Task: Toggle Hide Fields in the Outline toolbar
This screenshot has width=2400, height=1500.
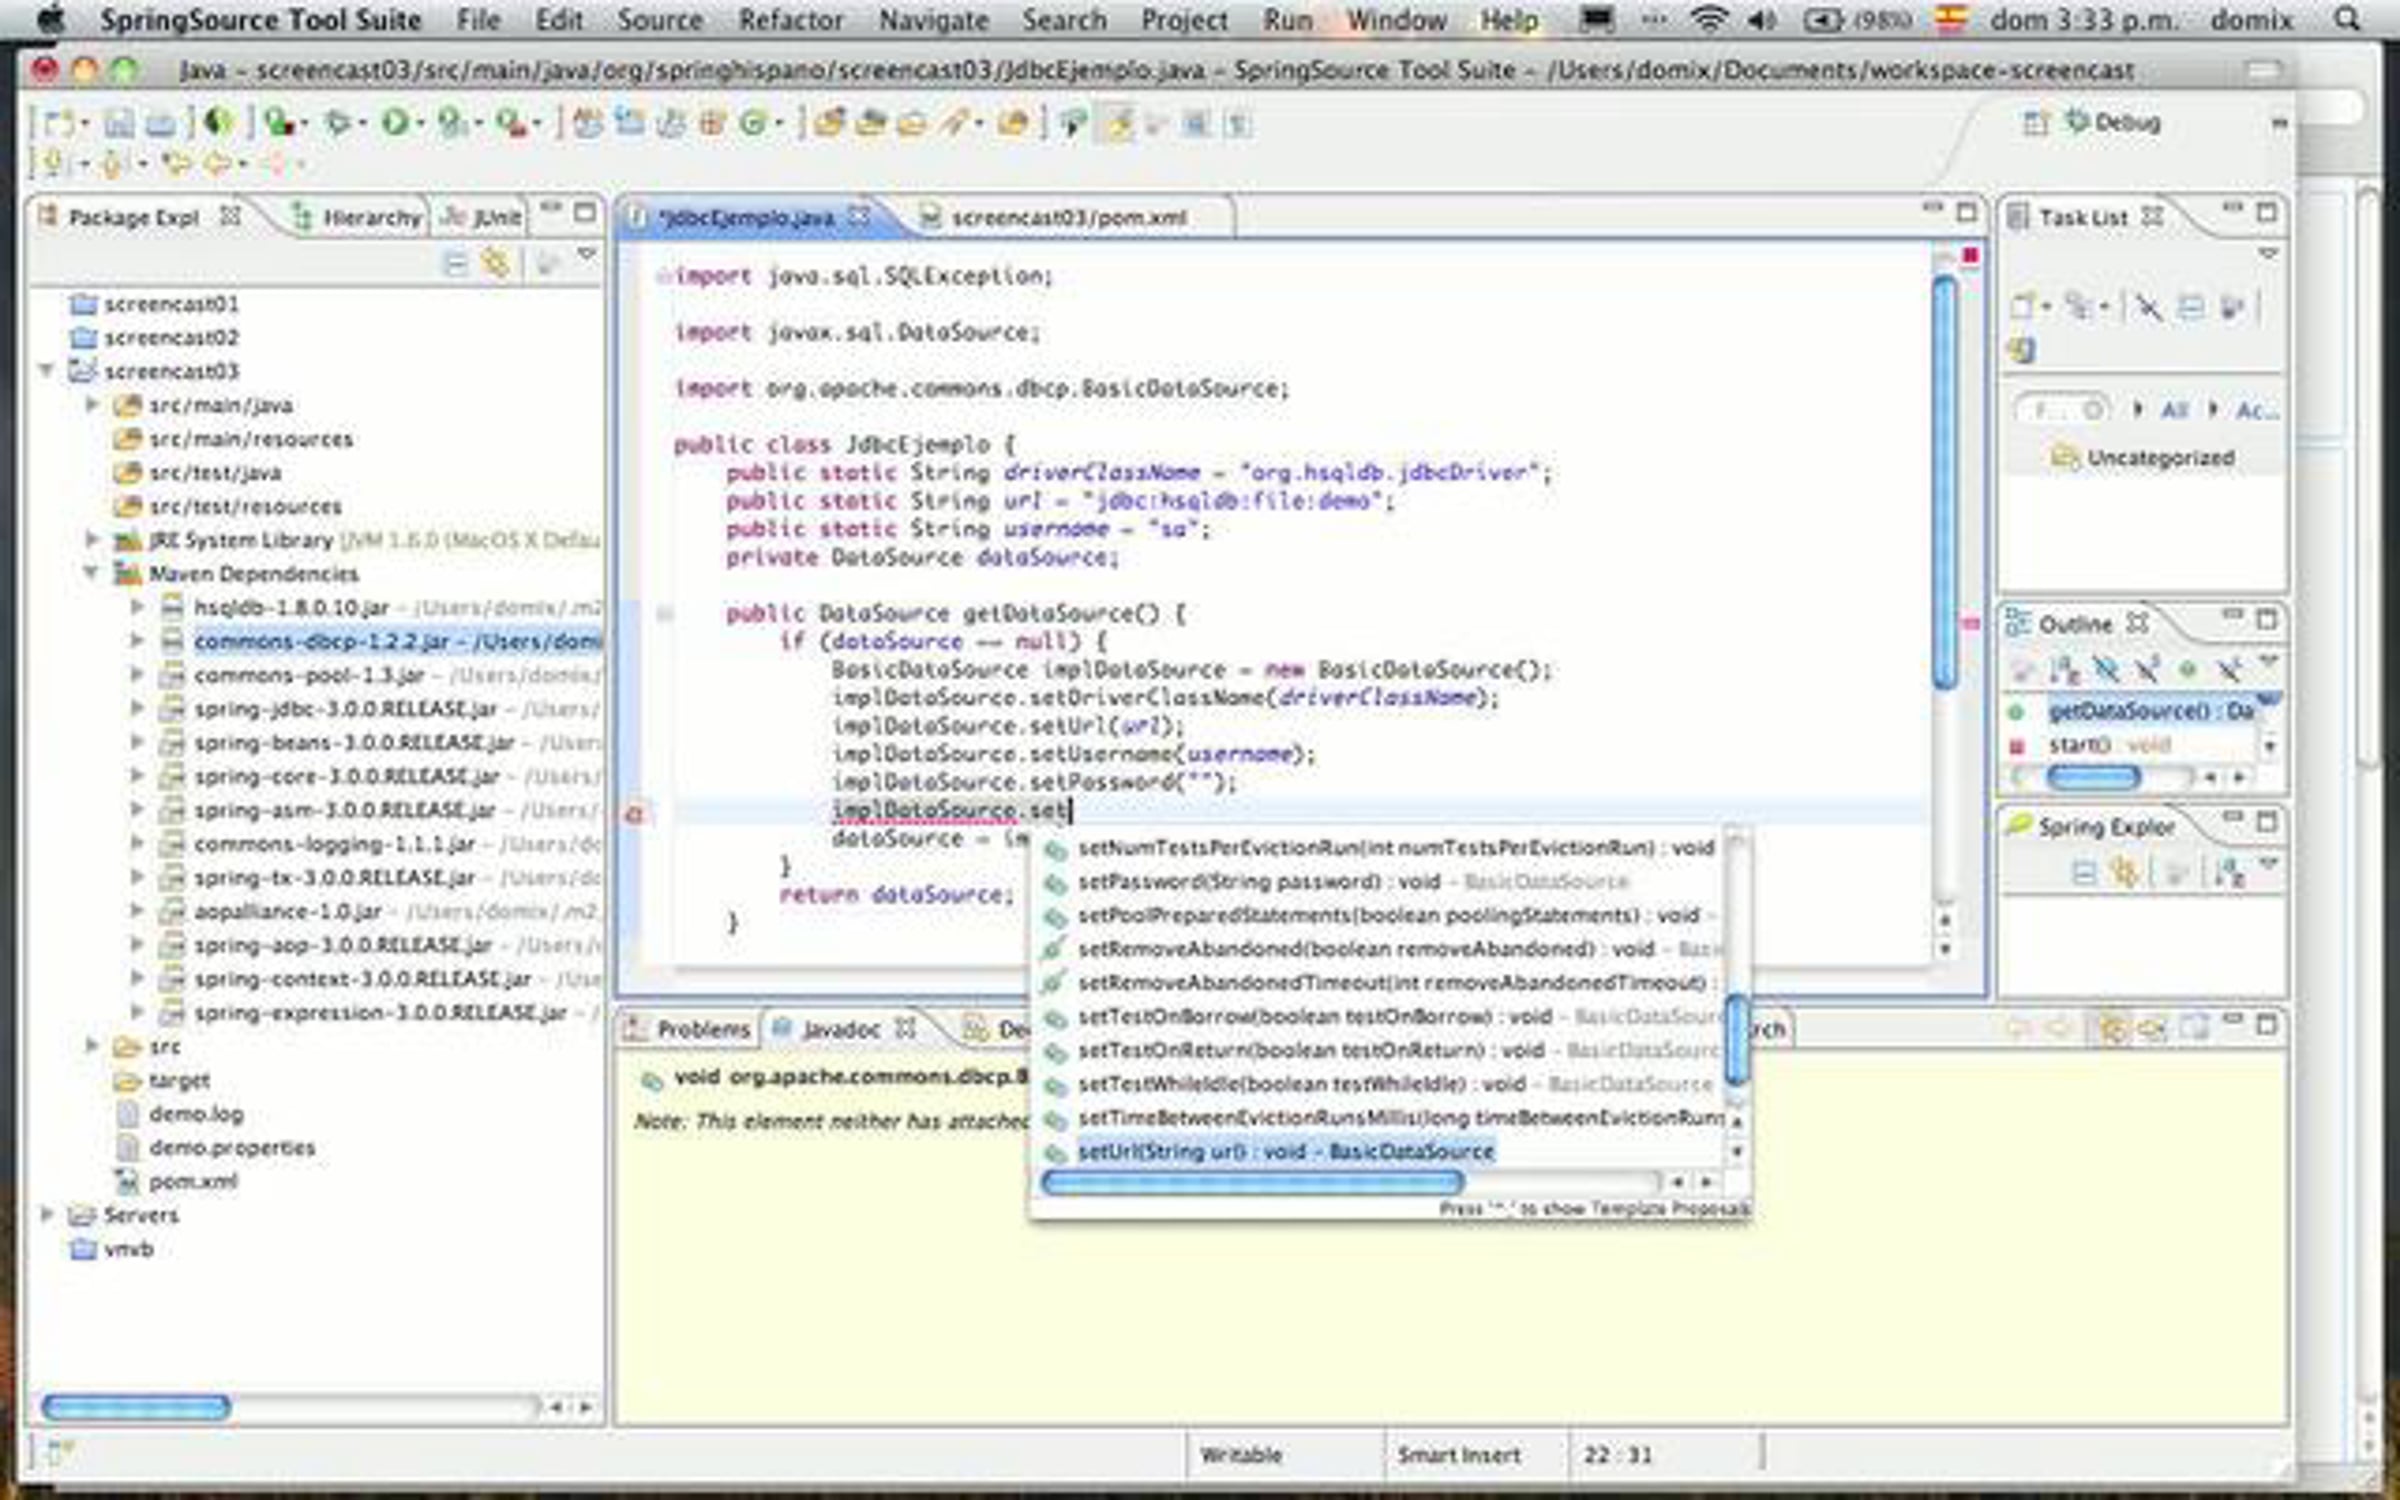Action: click(x=2105, y=669)
